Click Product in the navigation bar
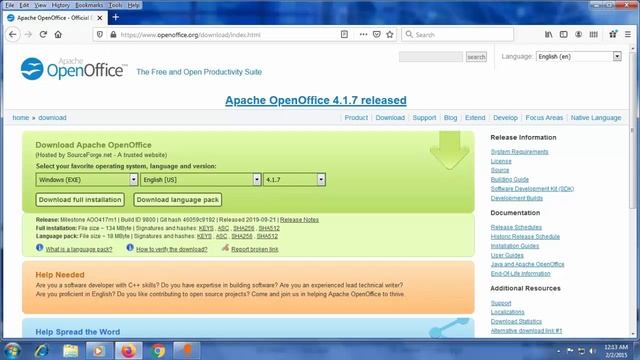Image resolution: width=640 pixels, height=360 pixels. click(x=356, y=118)
